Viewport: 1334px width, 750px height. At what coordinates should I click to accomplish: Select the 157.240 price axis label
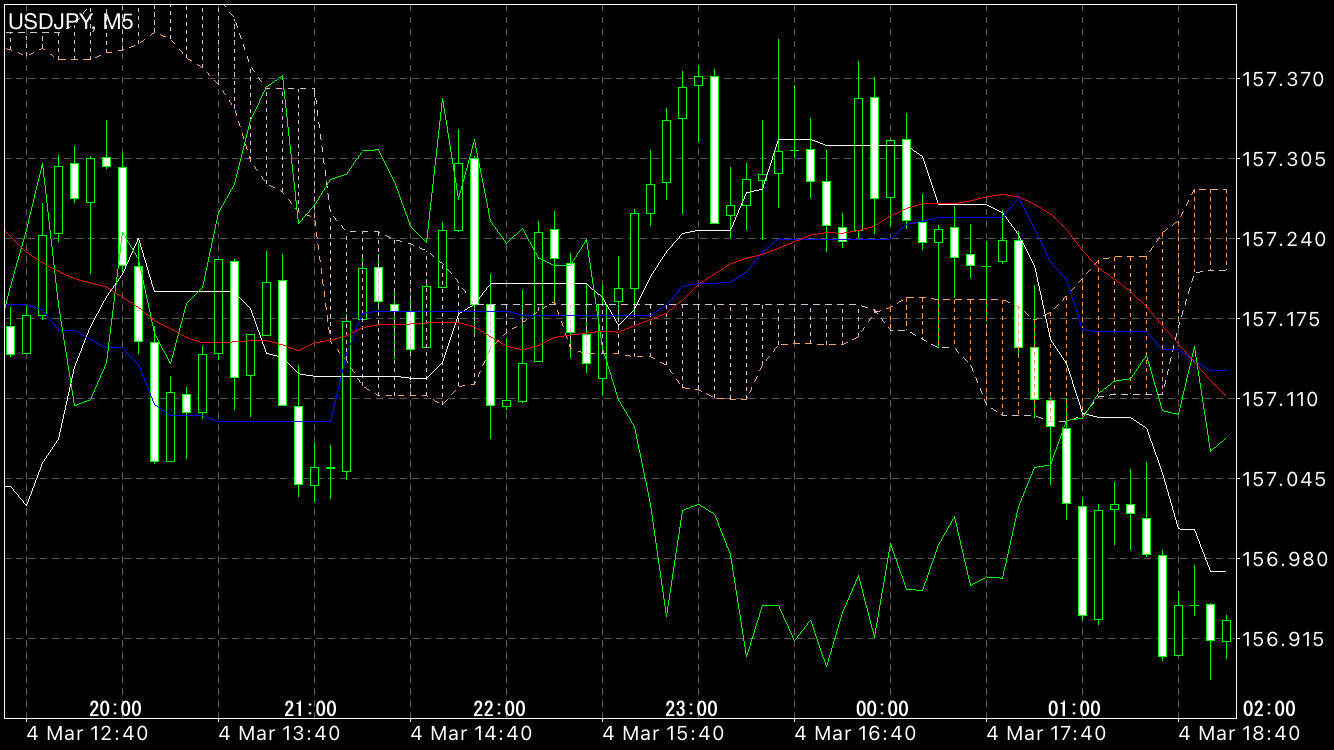click(1280, 239)
